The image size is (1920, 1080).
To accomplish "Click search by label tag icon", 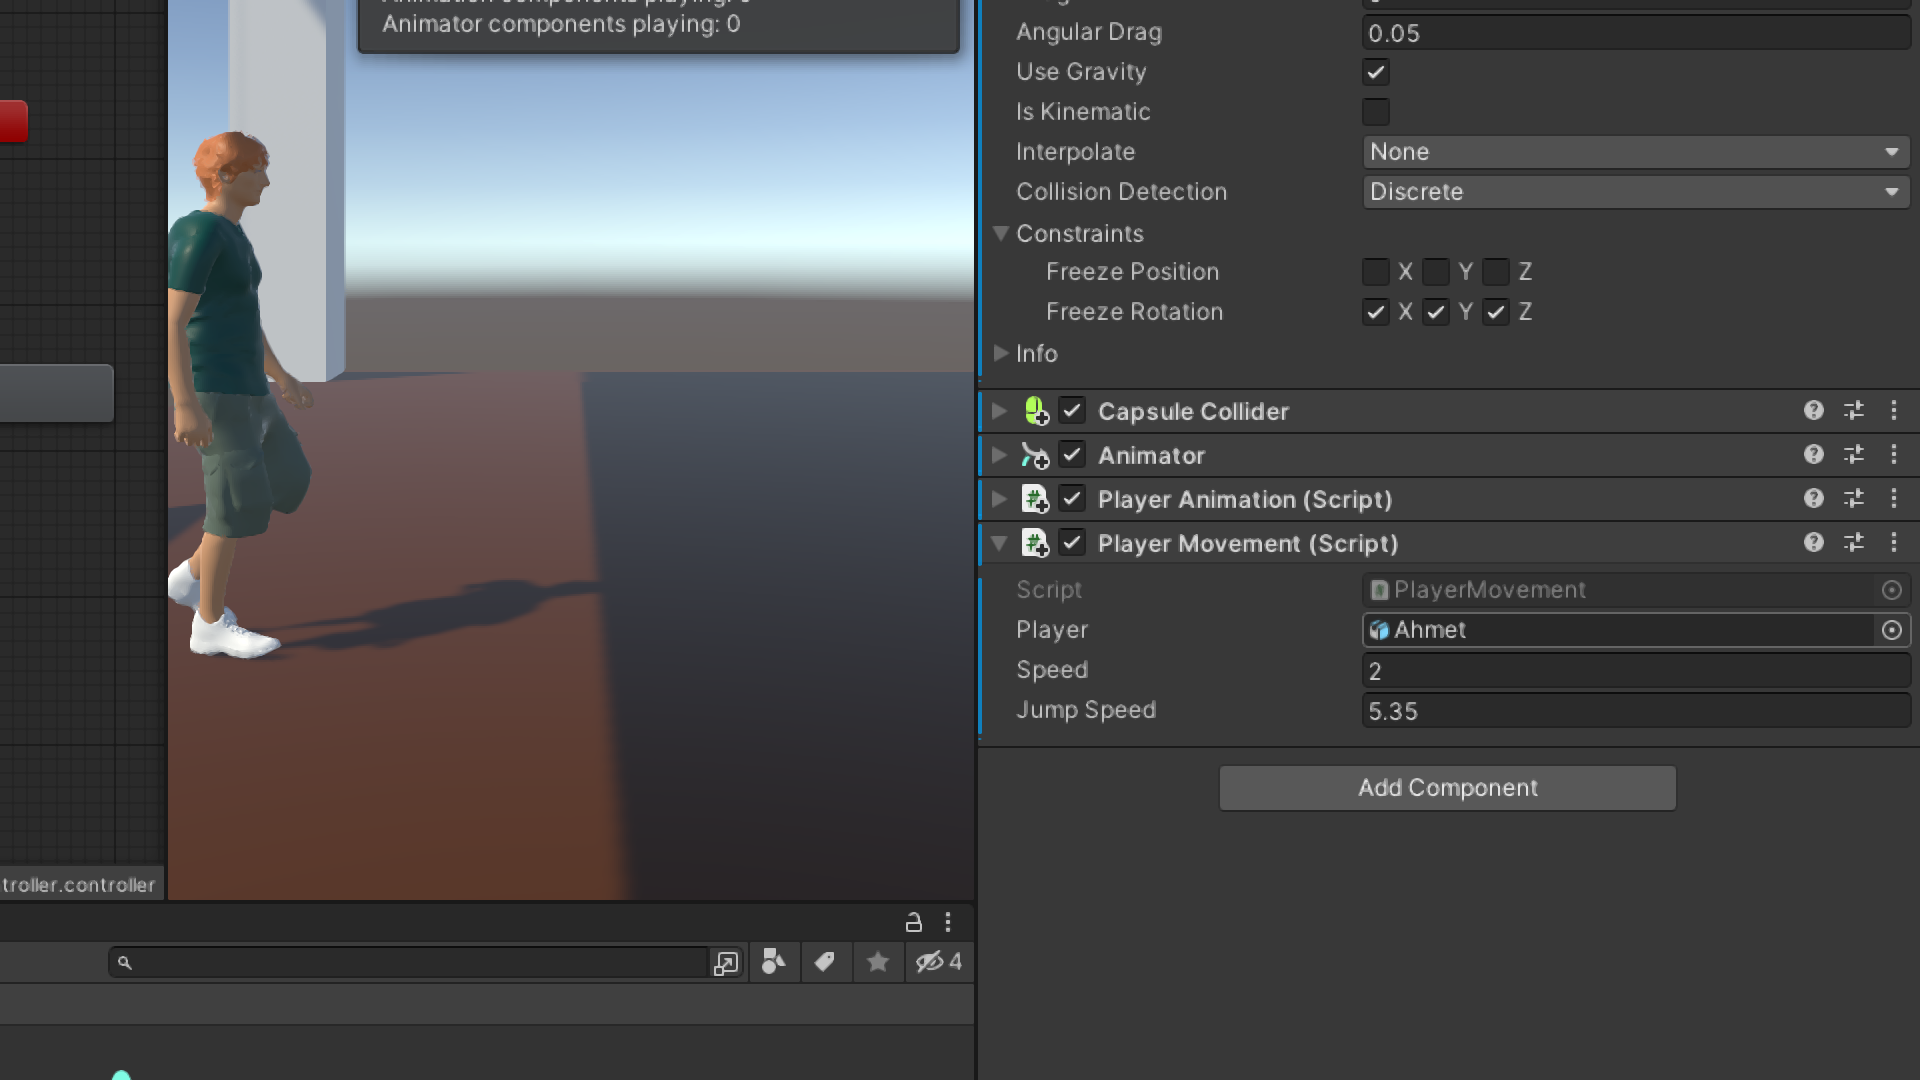I will (x=825, y=962).
